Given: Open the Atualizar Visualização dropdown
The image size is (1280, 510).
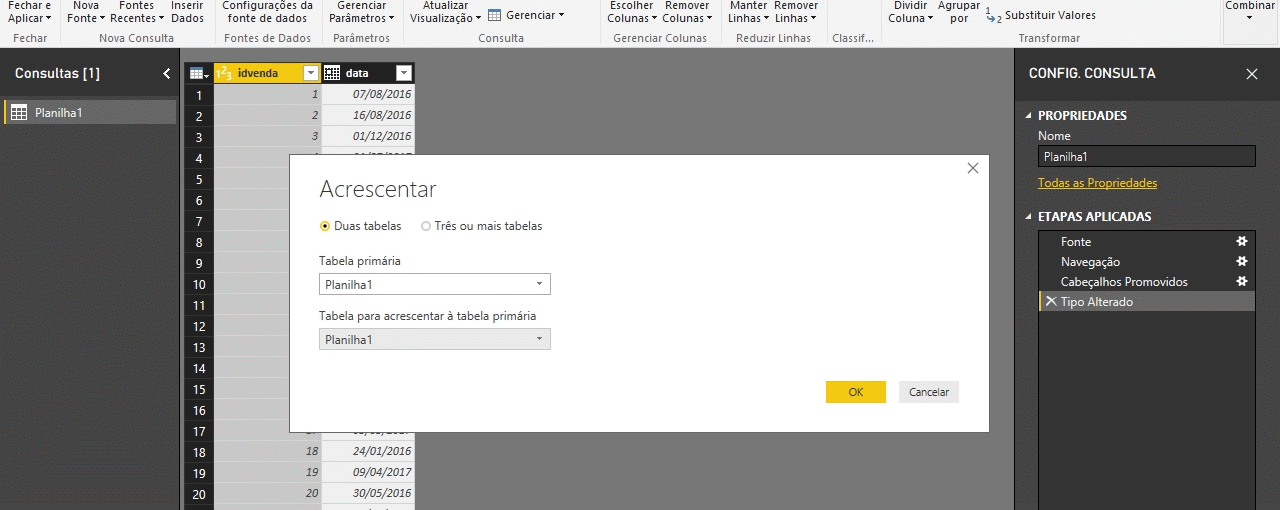Looking at the screenshot, I should pos(445,12).
